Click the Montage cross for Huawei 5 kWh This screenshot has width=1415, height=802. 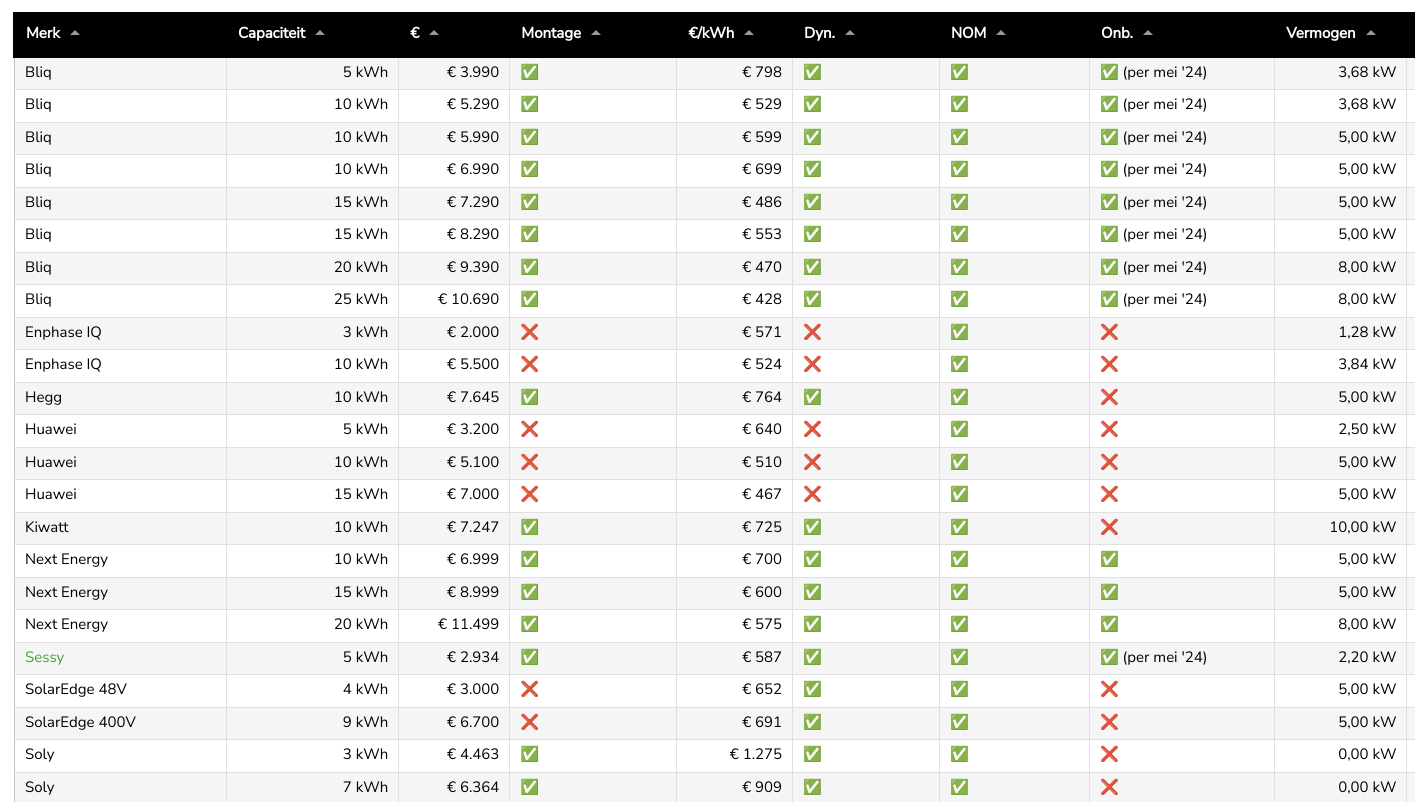click(530, 429)
